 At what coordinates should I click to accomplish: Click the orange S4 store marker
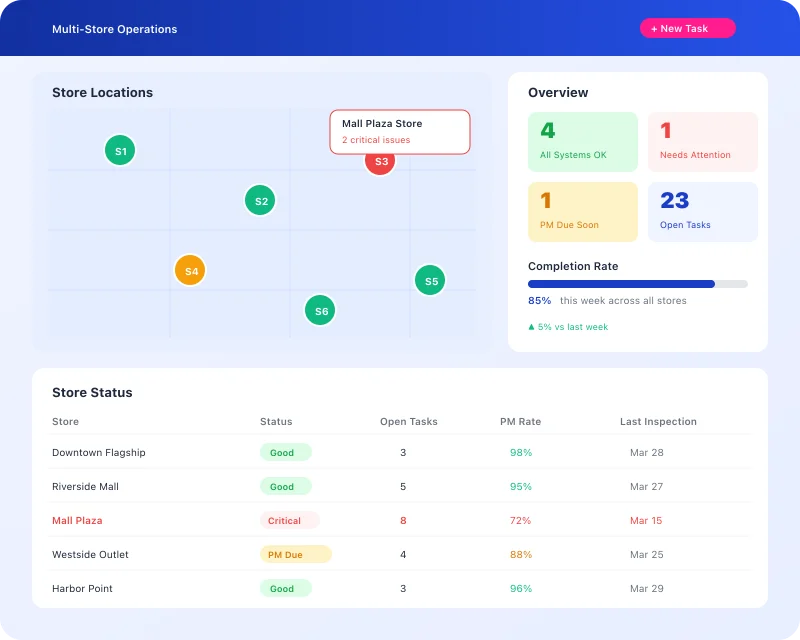pos(190,270)
